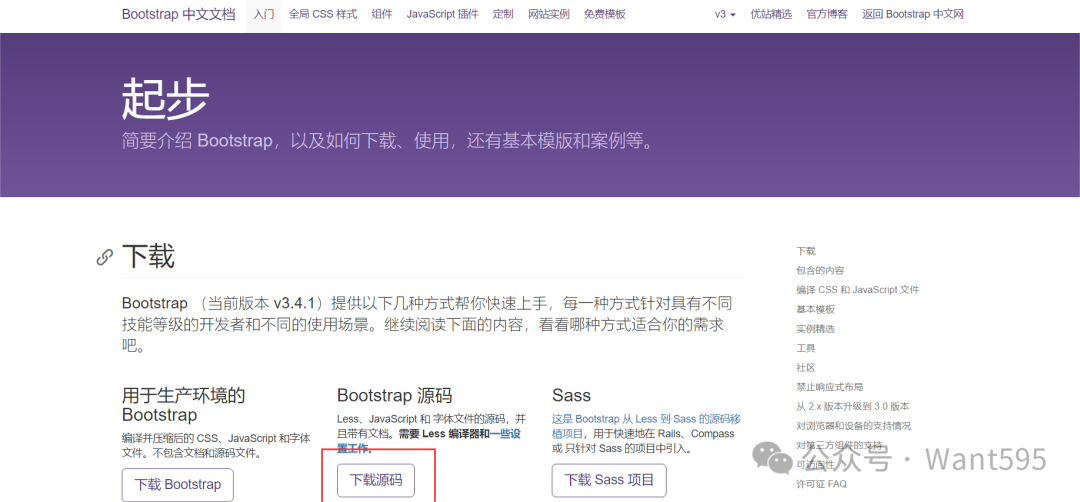Jump to 社区 in sidebar
Screen dimensions: 1080x502
[x=806, y=368]
